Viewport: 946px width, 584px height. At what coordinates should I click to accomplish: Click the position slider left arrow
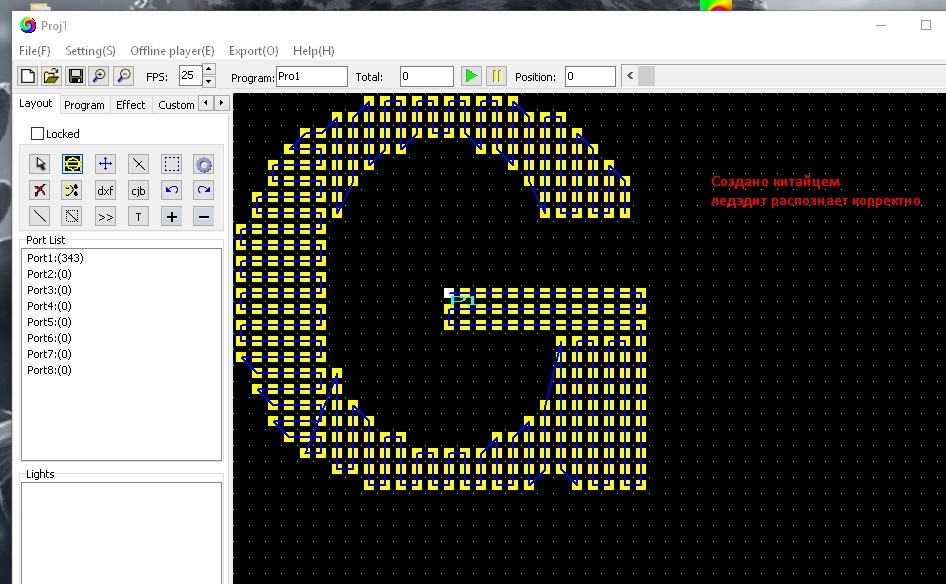click(x=630, y=76)
